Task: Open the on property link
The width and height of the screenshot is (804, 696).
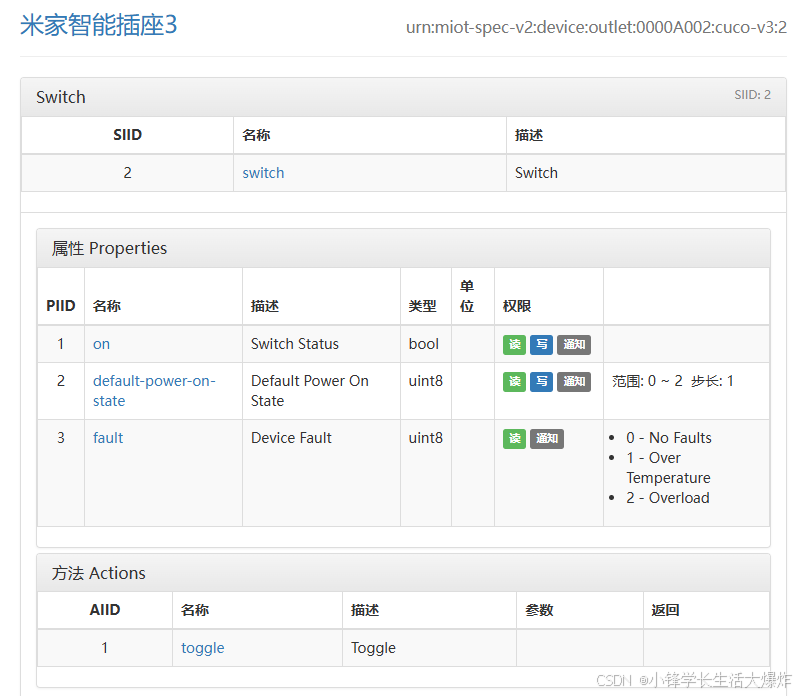Action: coord(101,344)
